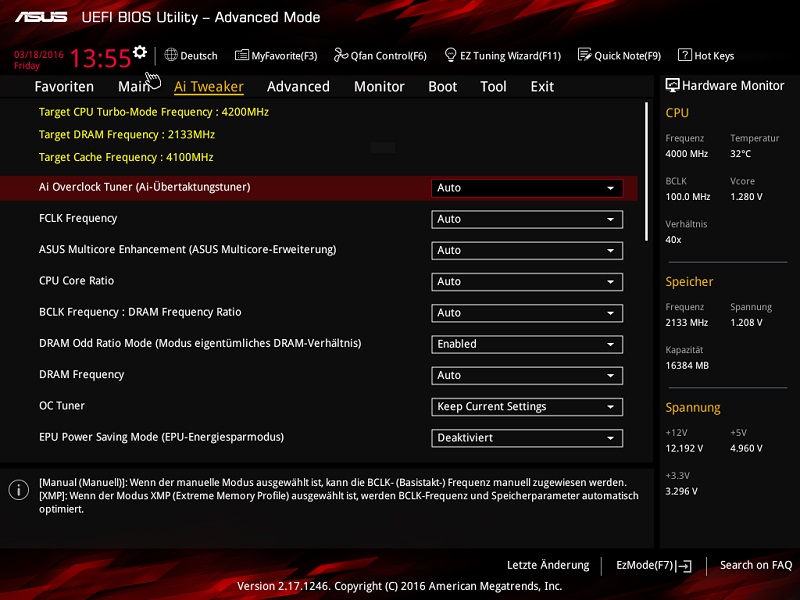Select the DRAM Frequency row label
This screenshot has height=600, width=800.
[82, 374]
